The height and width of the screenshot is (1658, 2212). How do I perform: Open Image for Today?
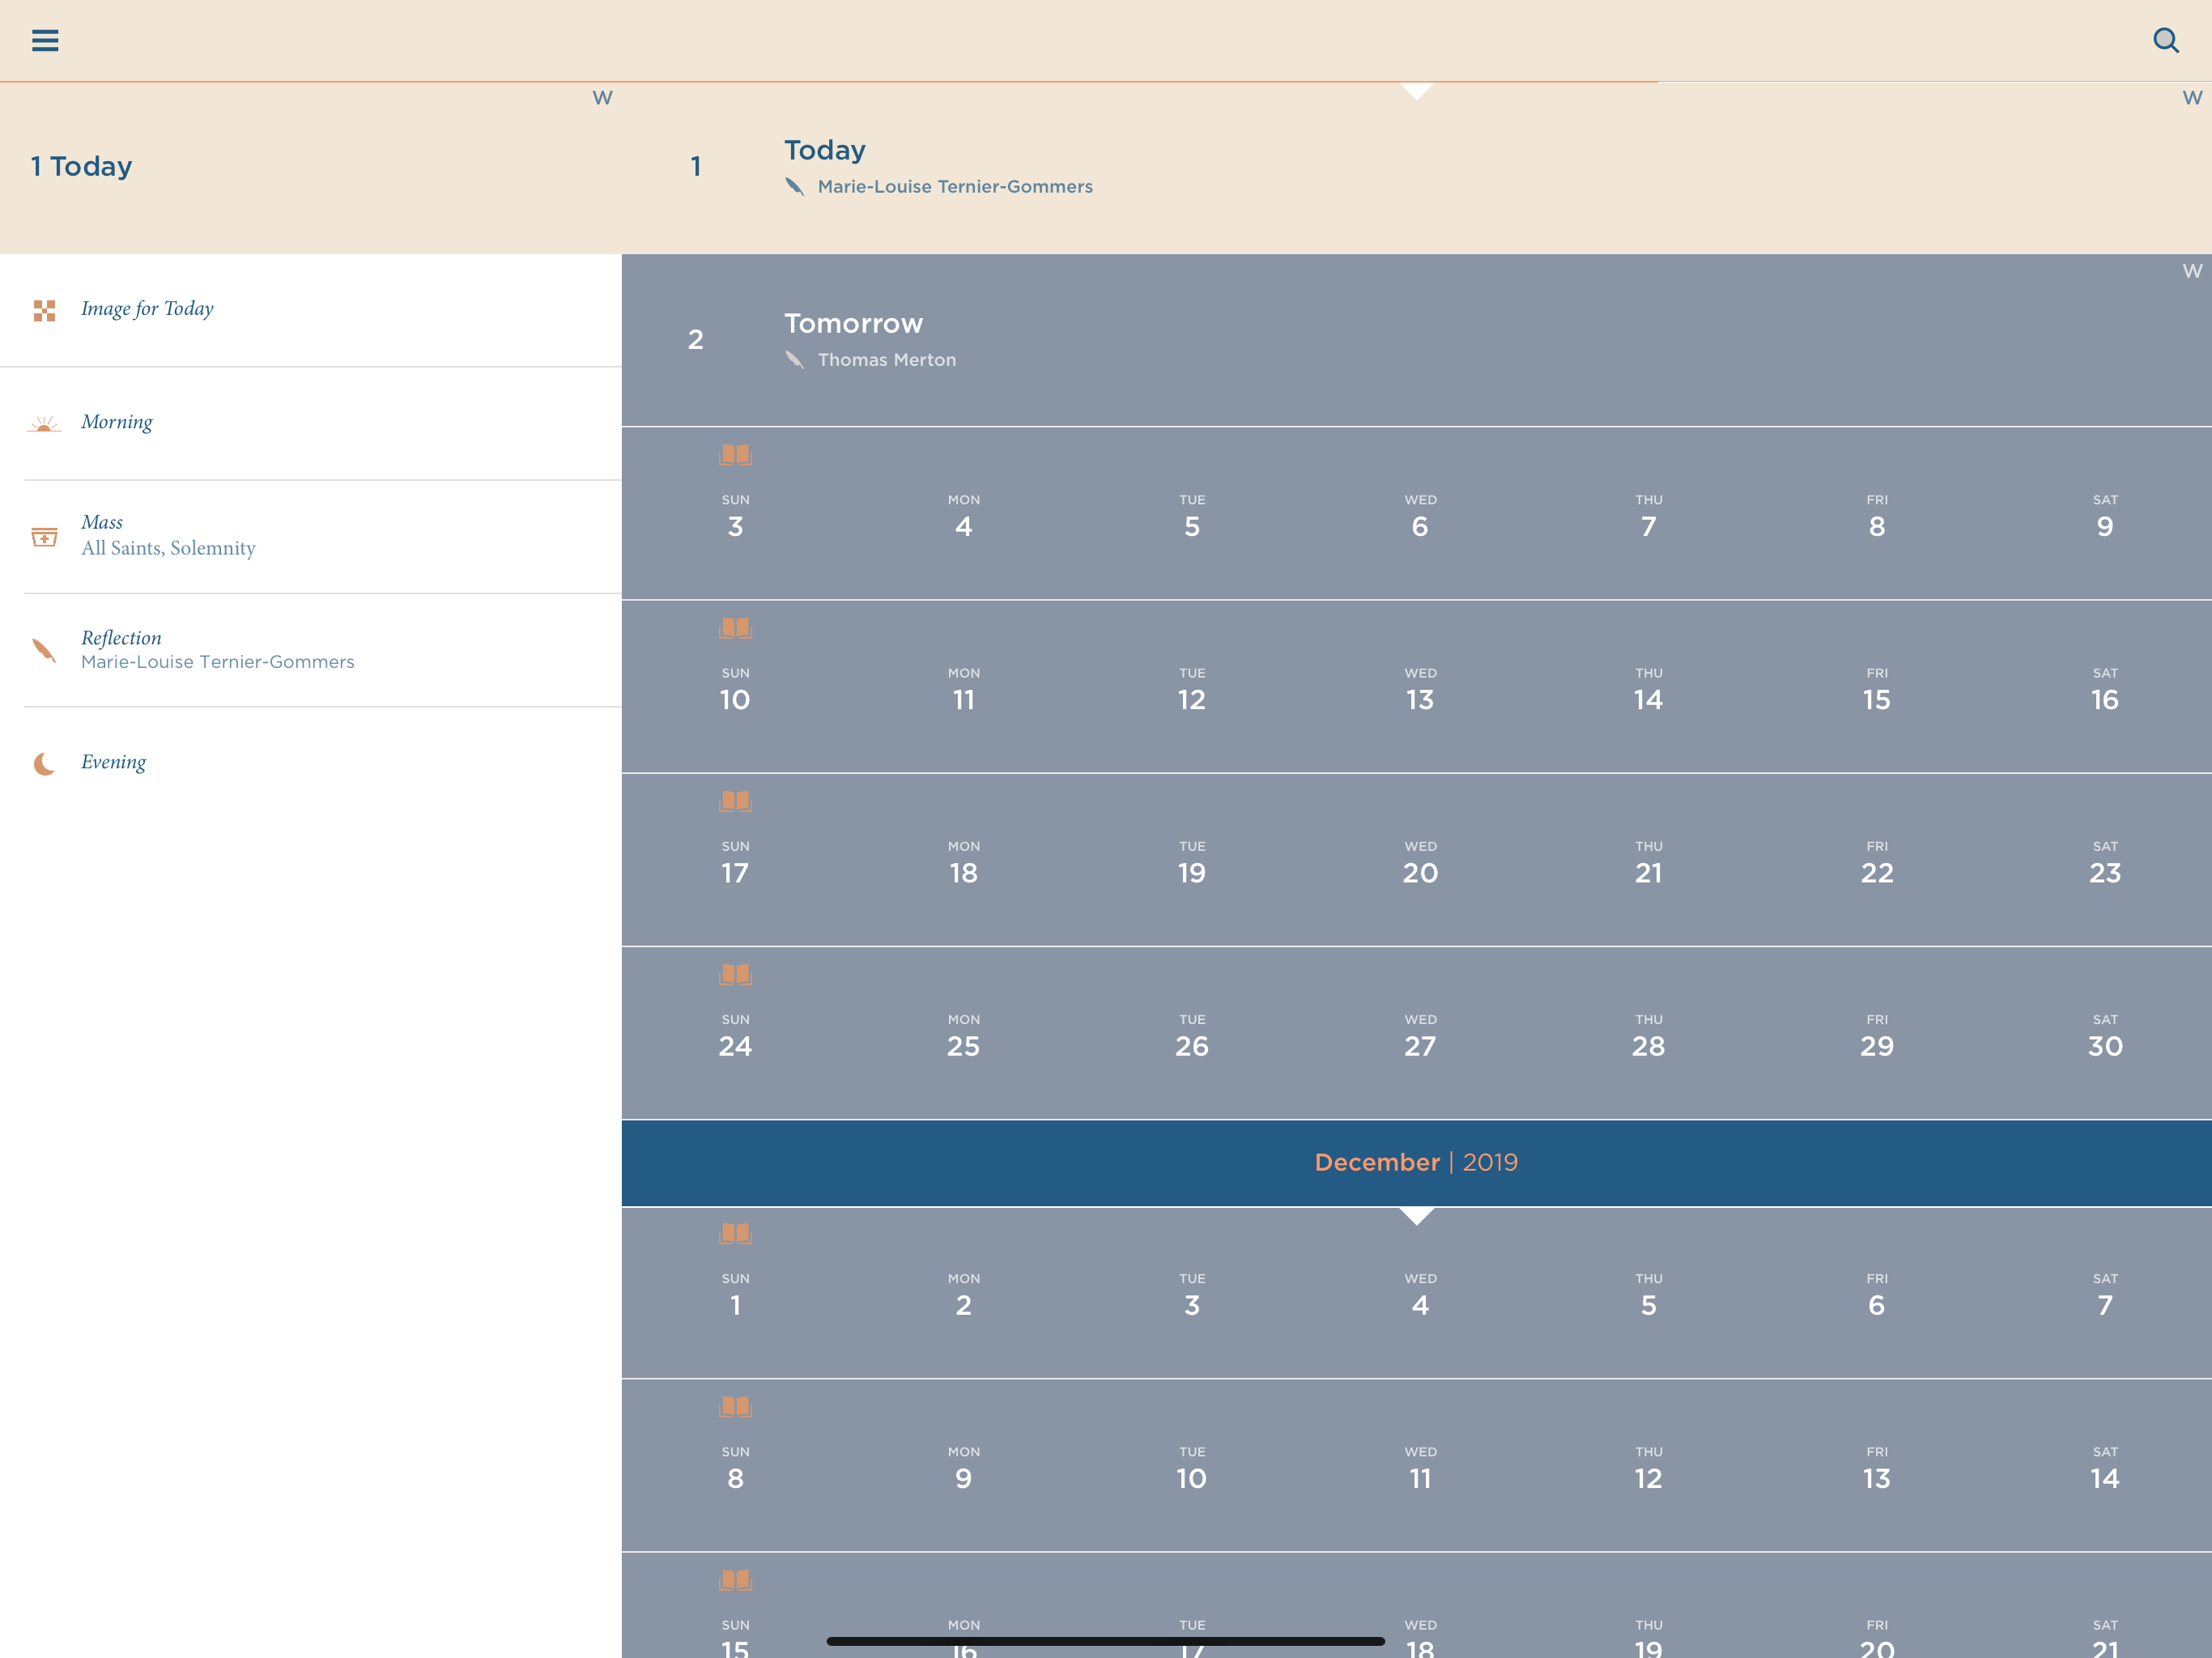point(311,310)
